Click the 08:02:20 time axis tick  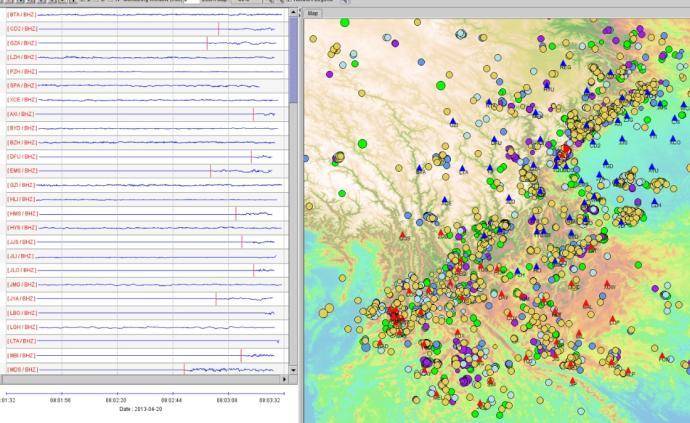[x=116, y=399]
